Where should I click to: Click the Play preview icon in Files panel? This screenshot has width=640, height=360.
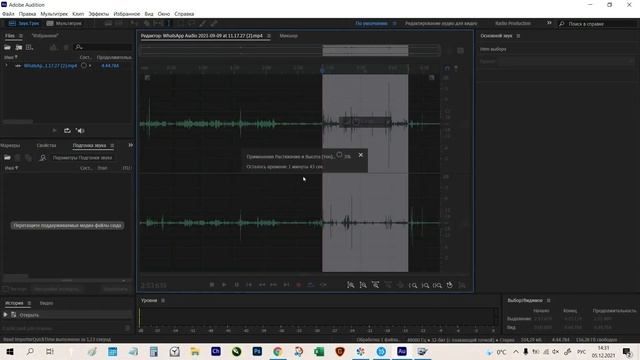(54, 131)
